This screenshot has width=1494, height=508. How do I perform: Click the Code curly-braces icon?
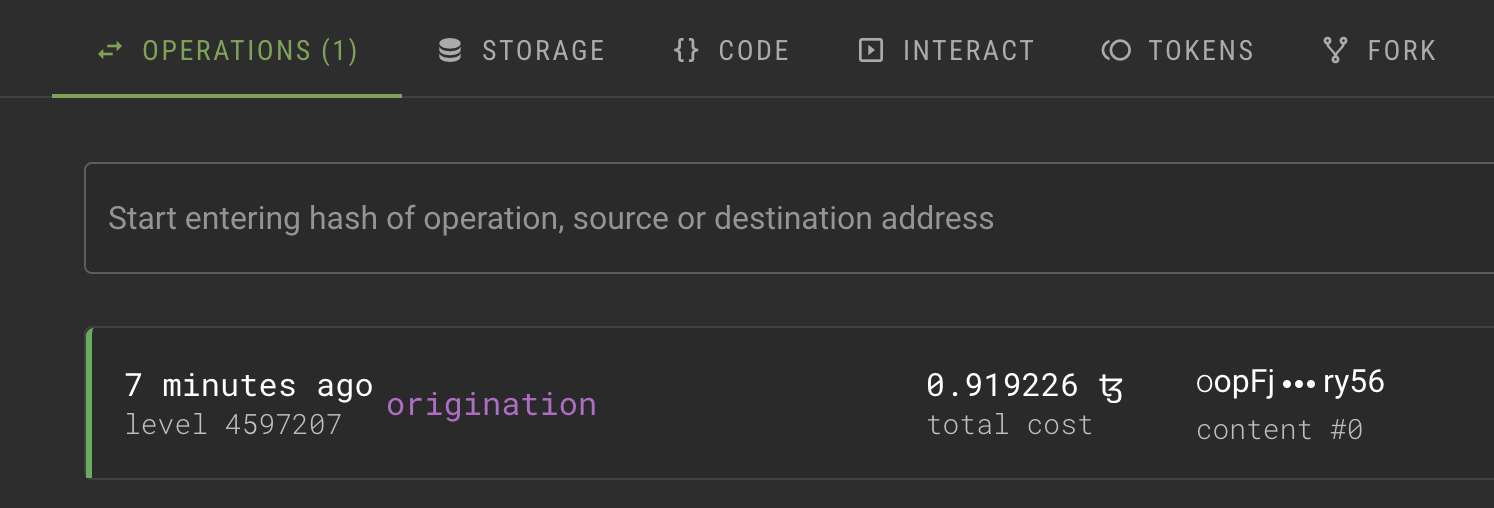pos(686,50)
